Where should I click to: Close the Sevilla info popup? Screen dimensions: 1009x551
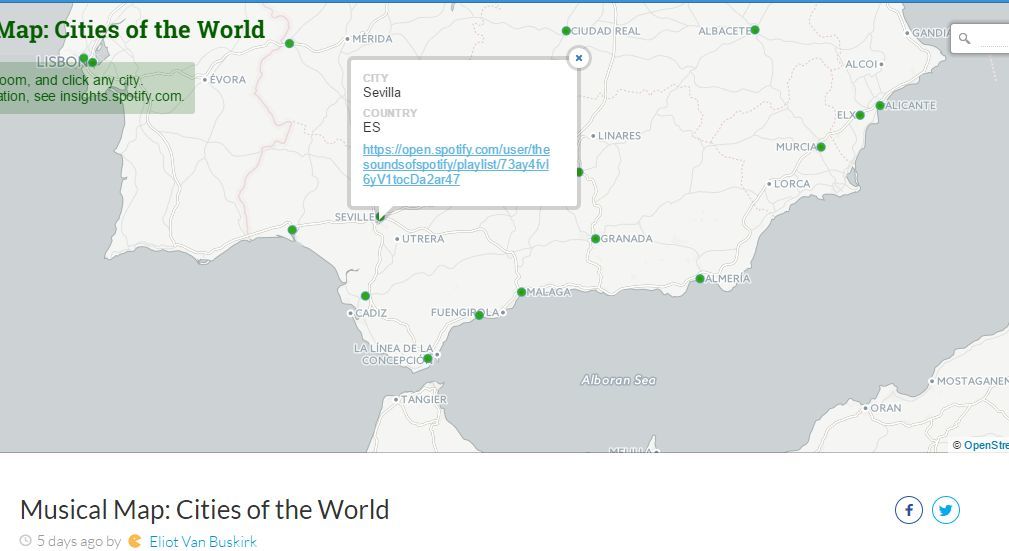tap(579, 58)
